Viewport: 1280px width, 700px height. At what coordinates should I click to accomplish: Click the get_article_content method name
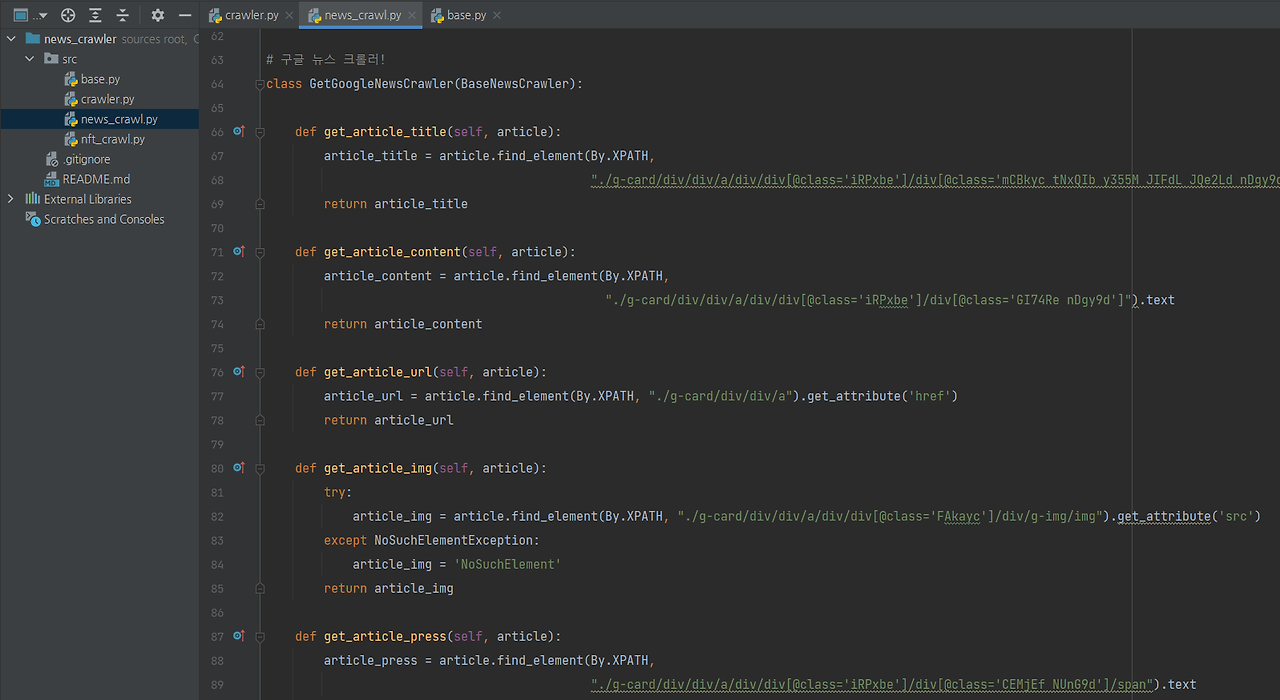392,252
